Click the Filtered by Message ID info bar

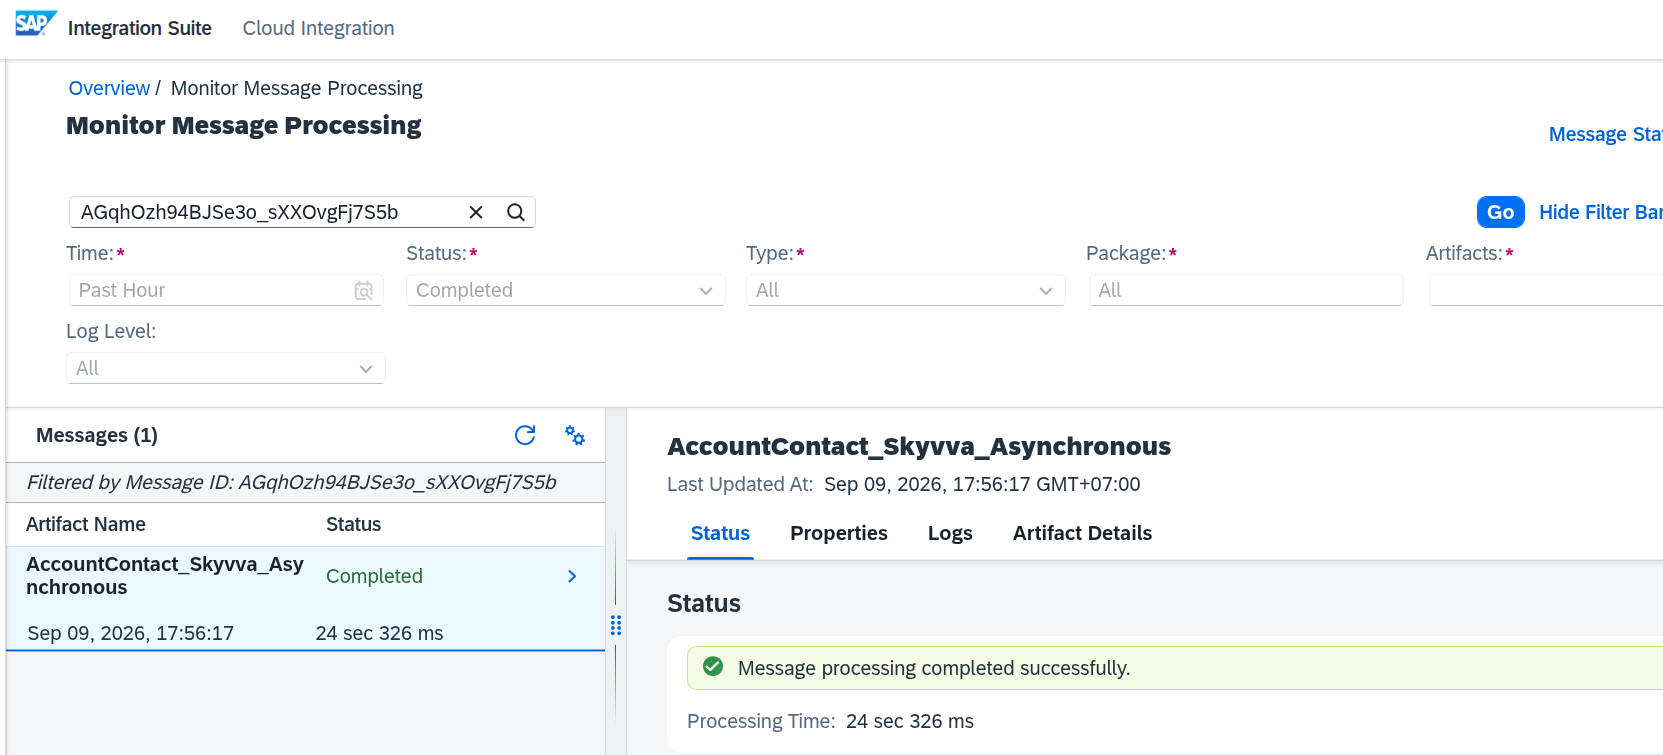coord(306,482)
